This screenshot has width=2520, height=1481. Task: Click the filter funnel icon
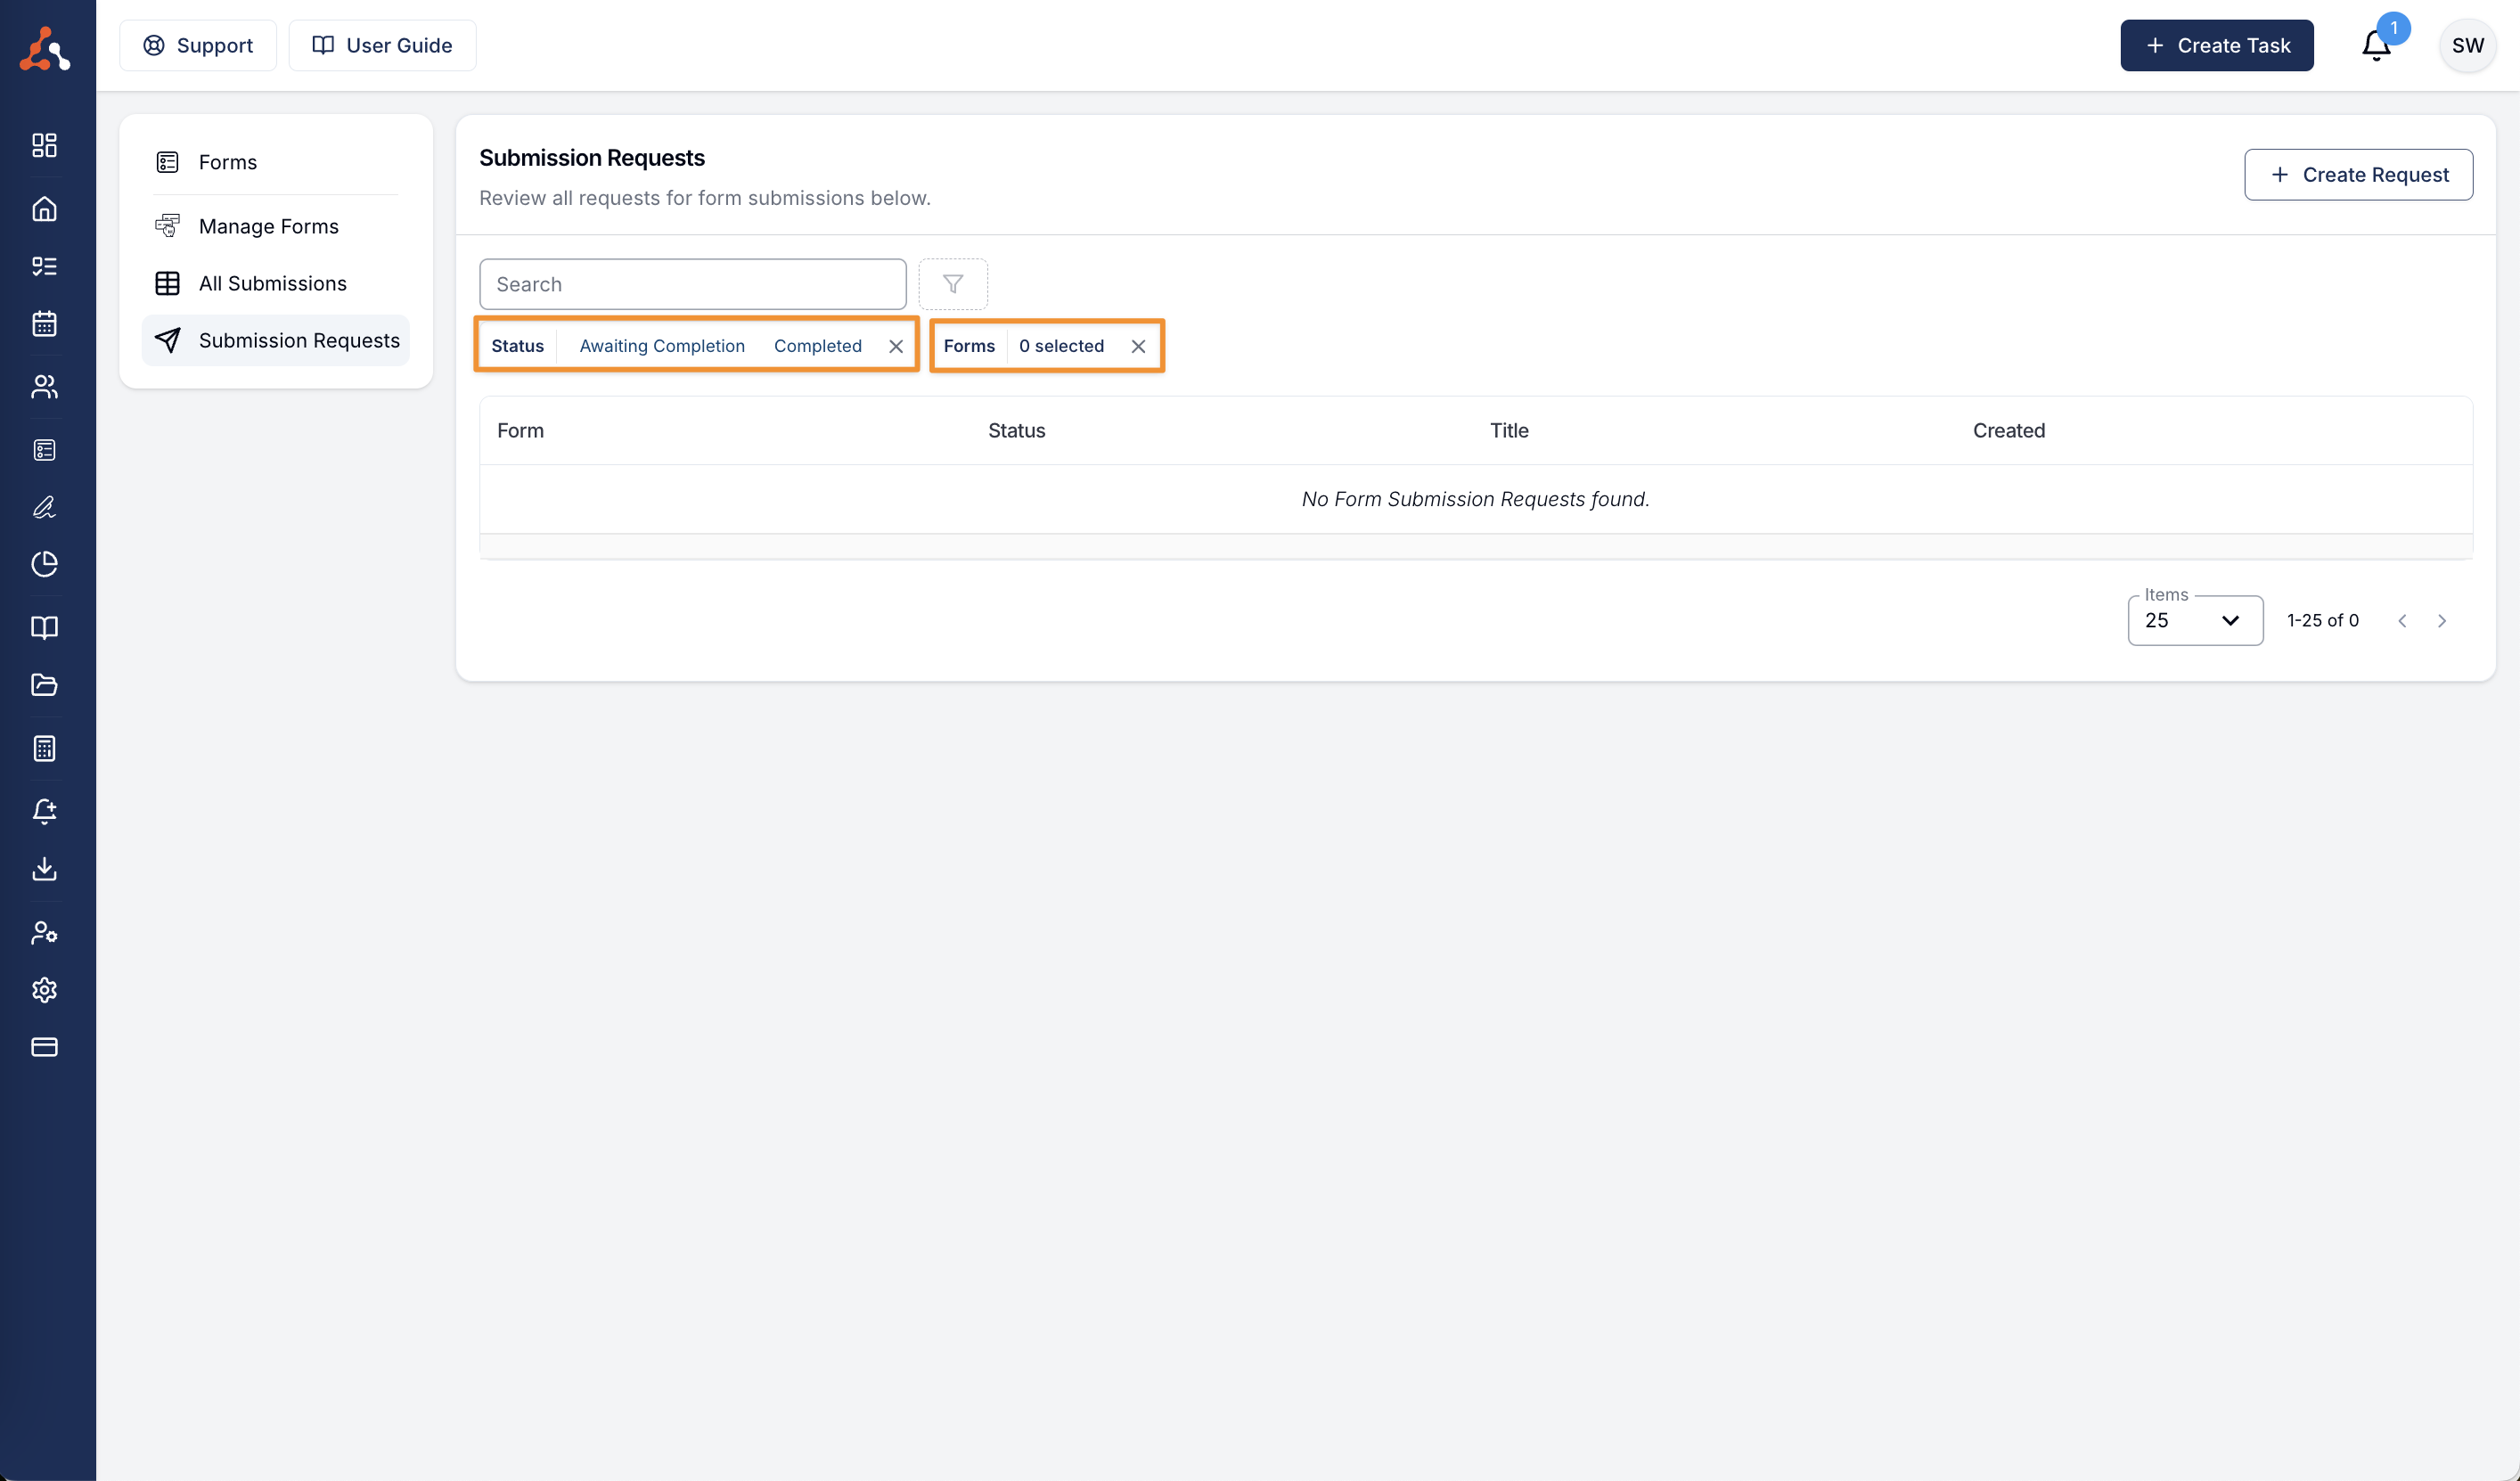click(952, 284)
